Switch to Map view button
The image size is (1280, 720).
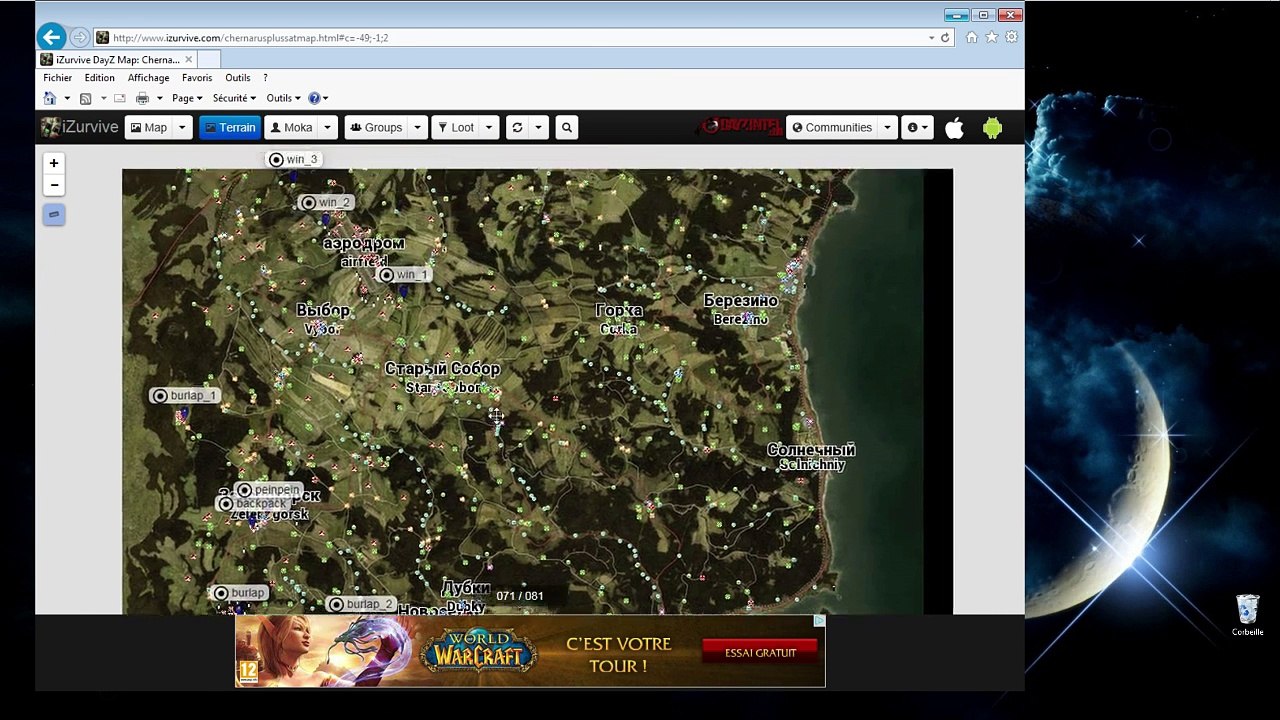point(148,127)
